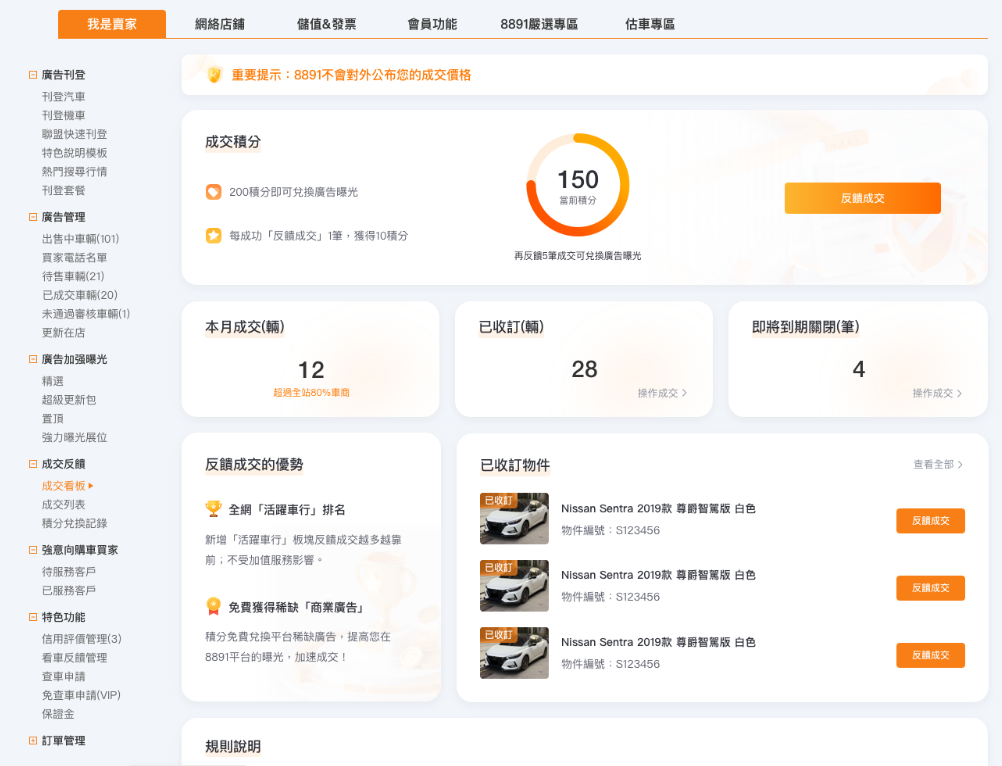Click the lightbulb icon in the important notice
The height and width of the screenshot is (766, 1002).
coord(213,75)
